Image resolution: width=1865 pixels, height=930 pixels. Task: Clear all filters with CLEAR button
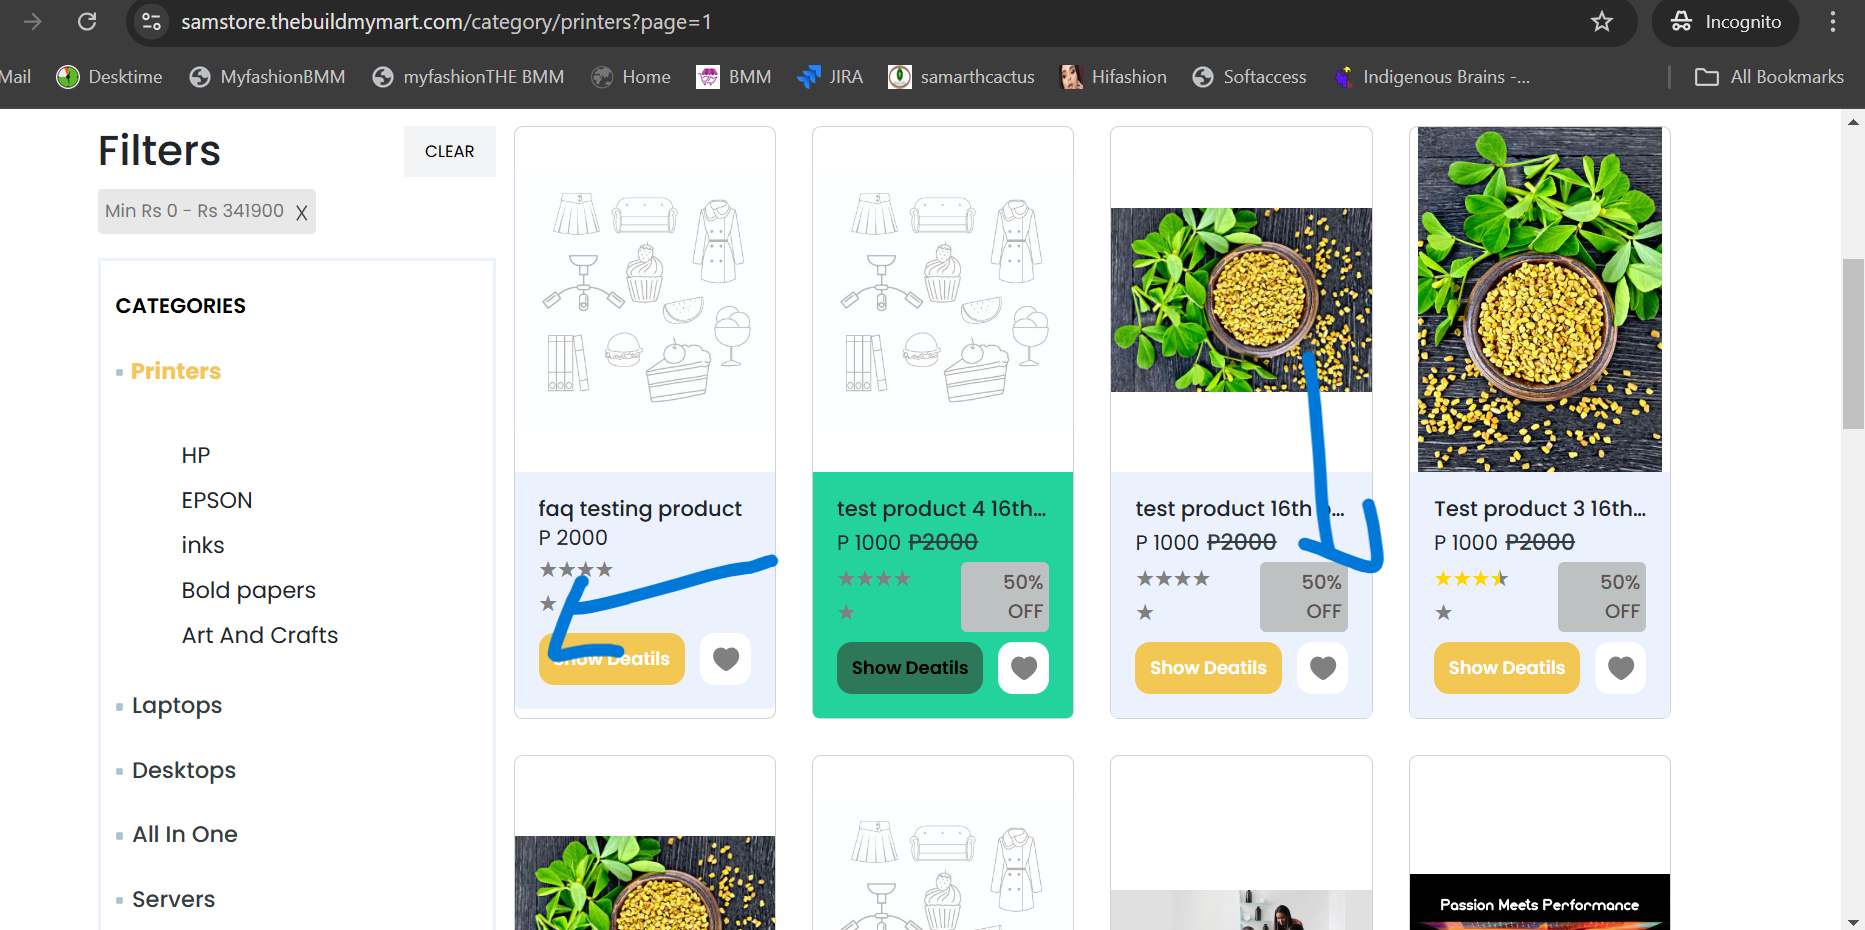click(450, 151)
